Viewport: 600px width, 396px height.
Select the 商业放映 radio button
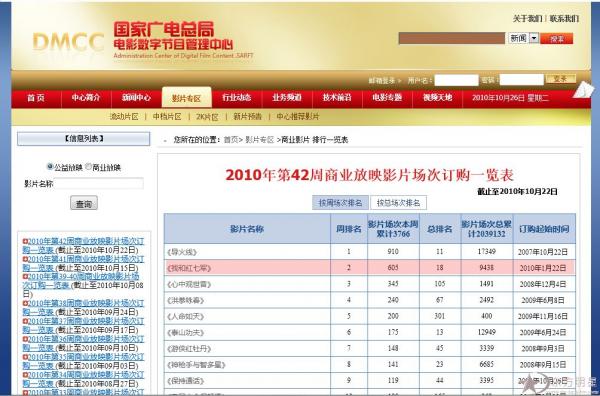coord(88,167)
